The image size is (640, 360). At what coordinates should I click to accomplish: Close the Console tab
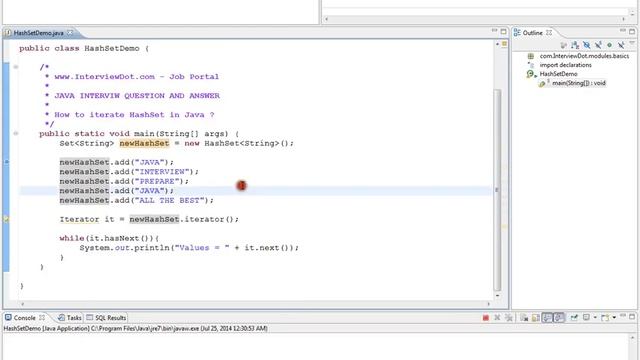42,317
